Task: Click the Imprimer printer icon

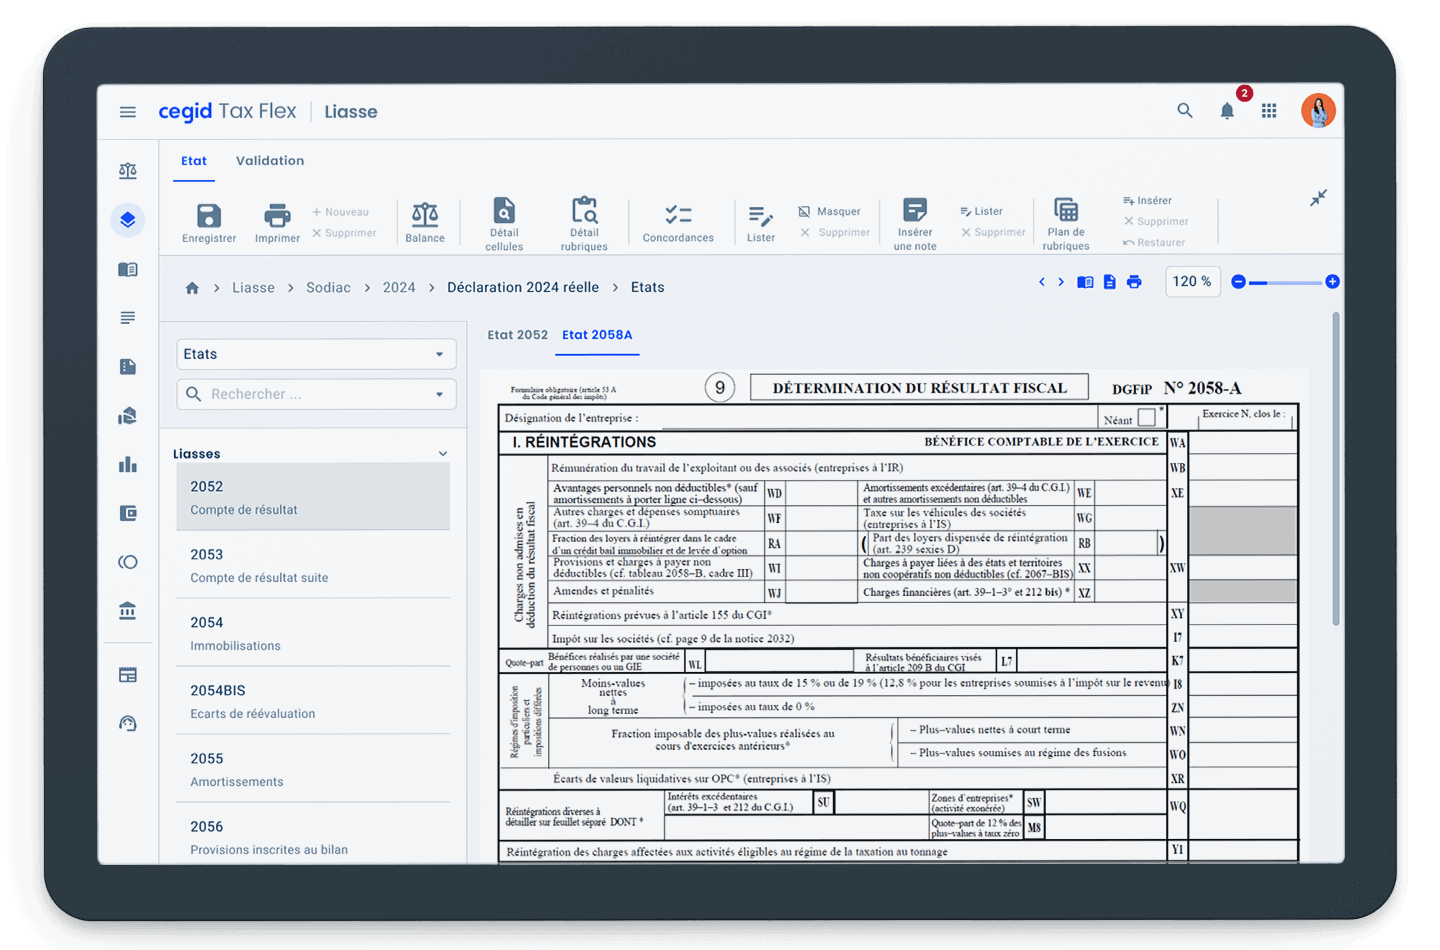Action: 277,216
